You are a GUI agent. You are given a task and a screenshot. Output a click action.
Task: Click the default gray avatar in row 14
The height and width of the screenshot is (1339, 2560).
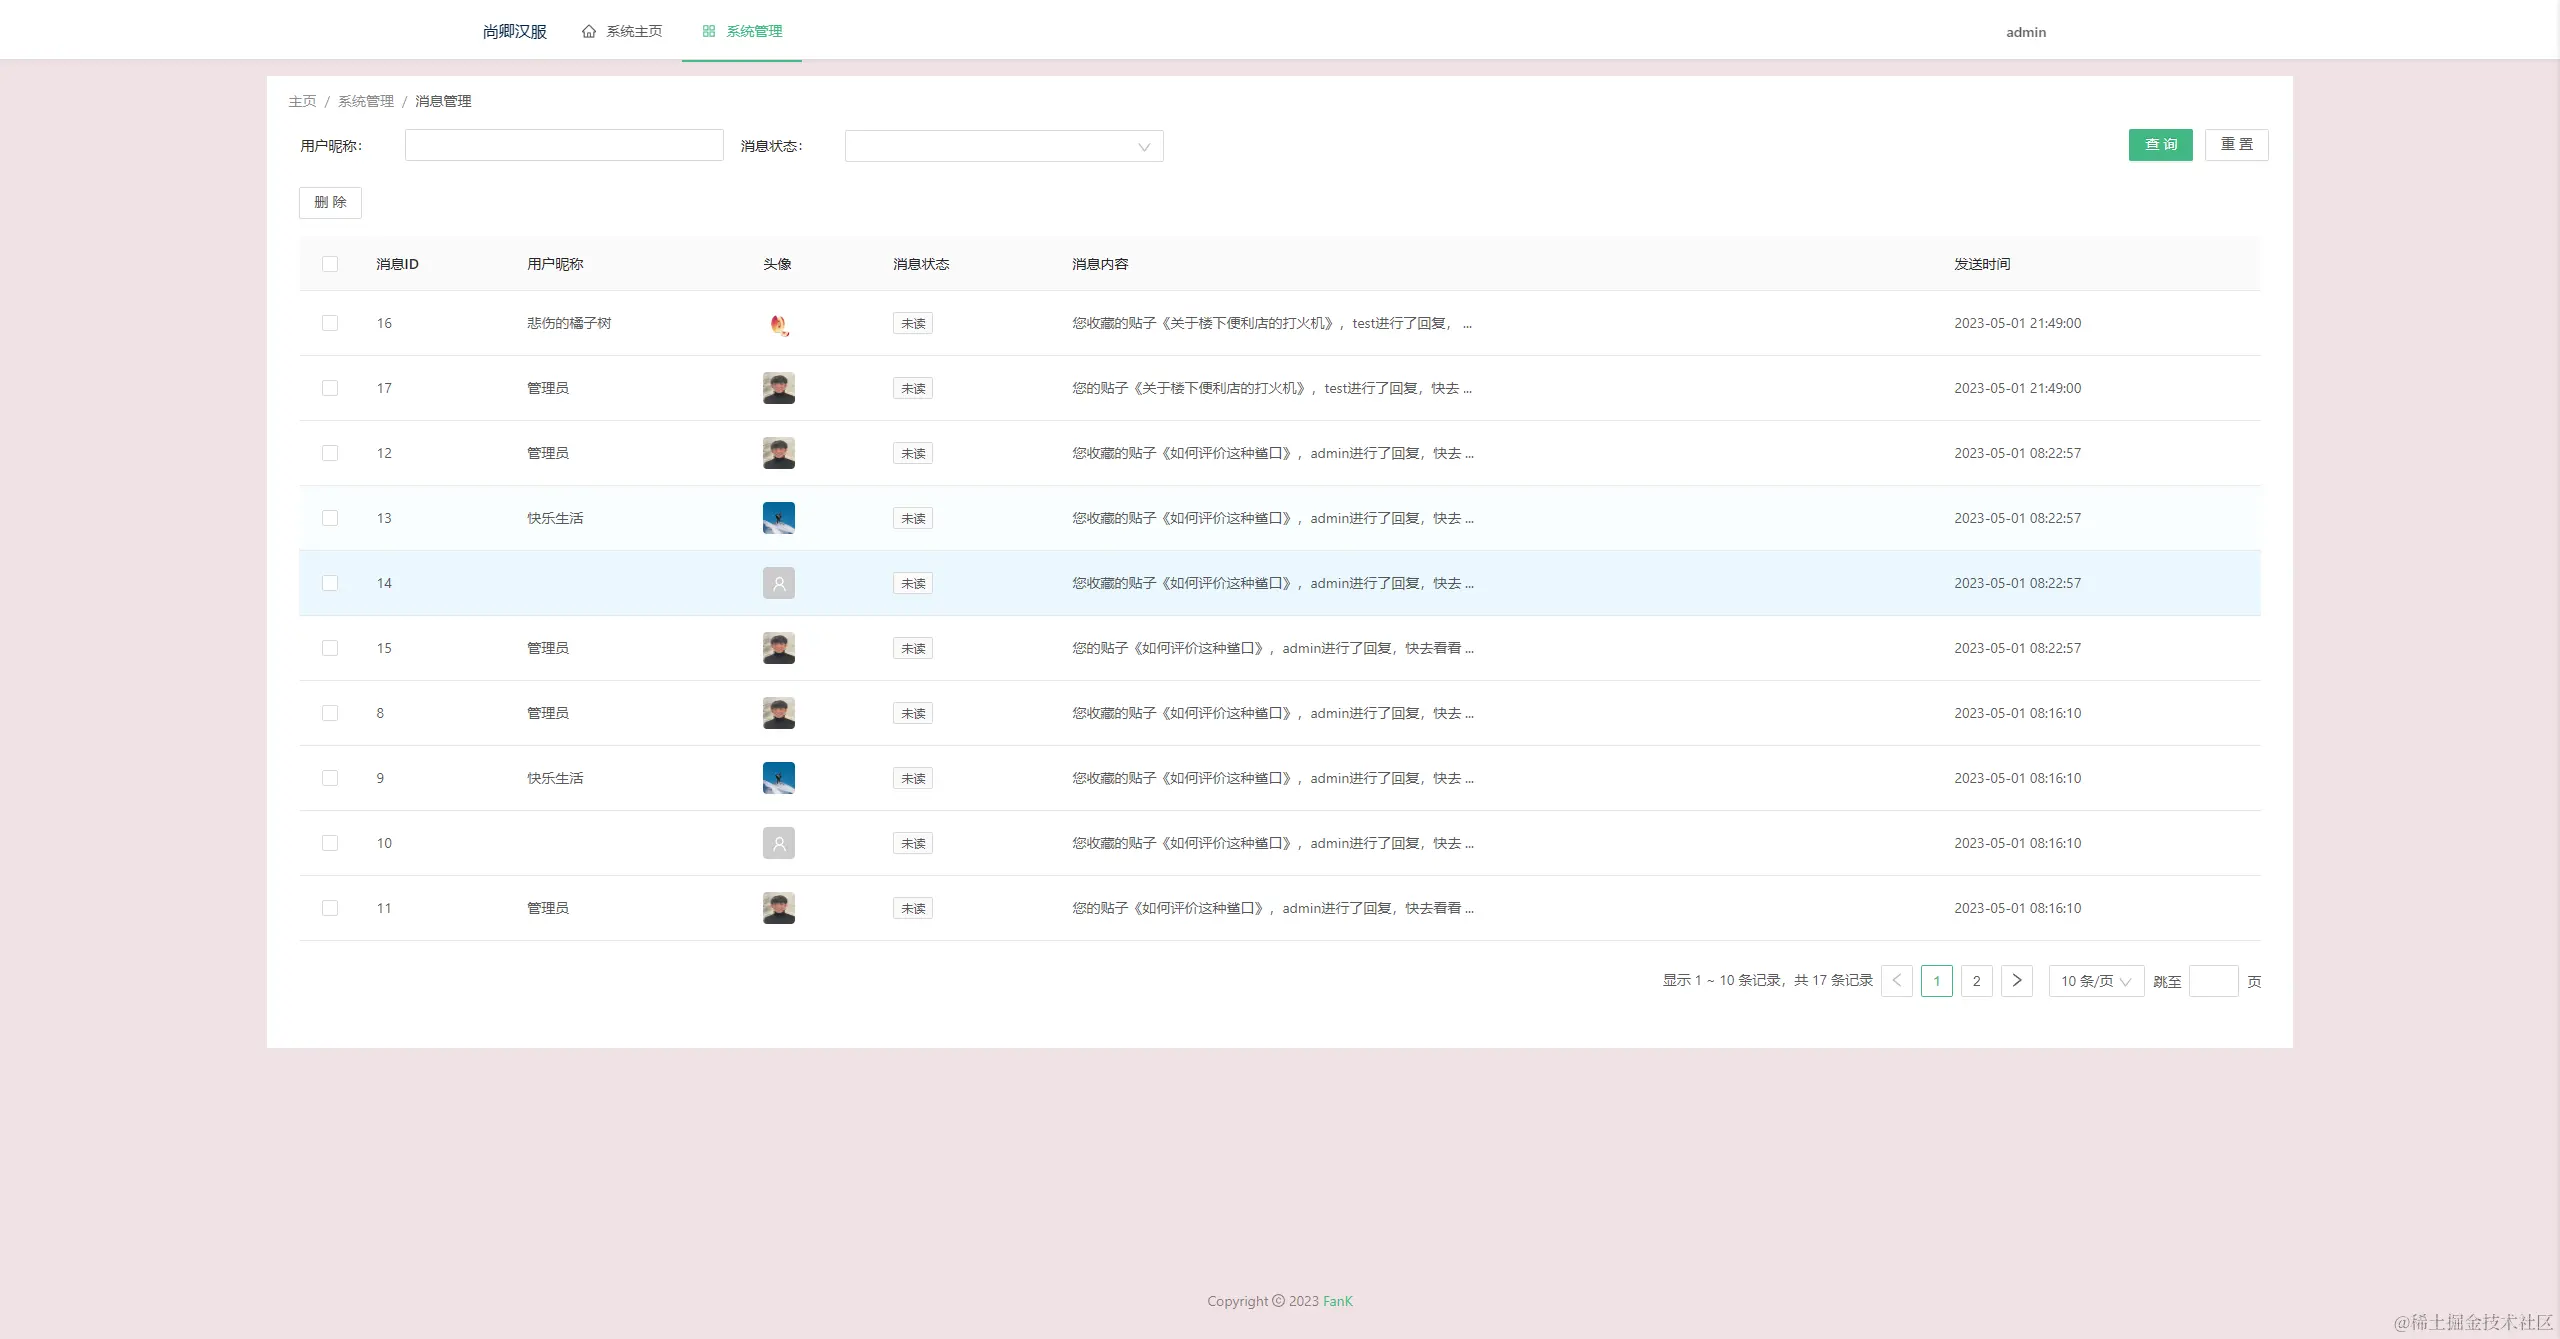pos(778,583)
